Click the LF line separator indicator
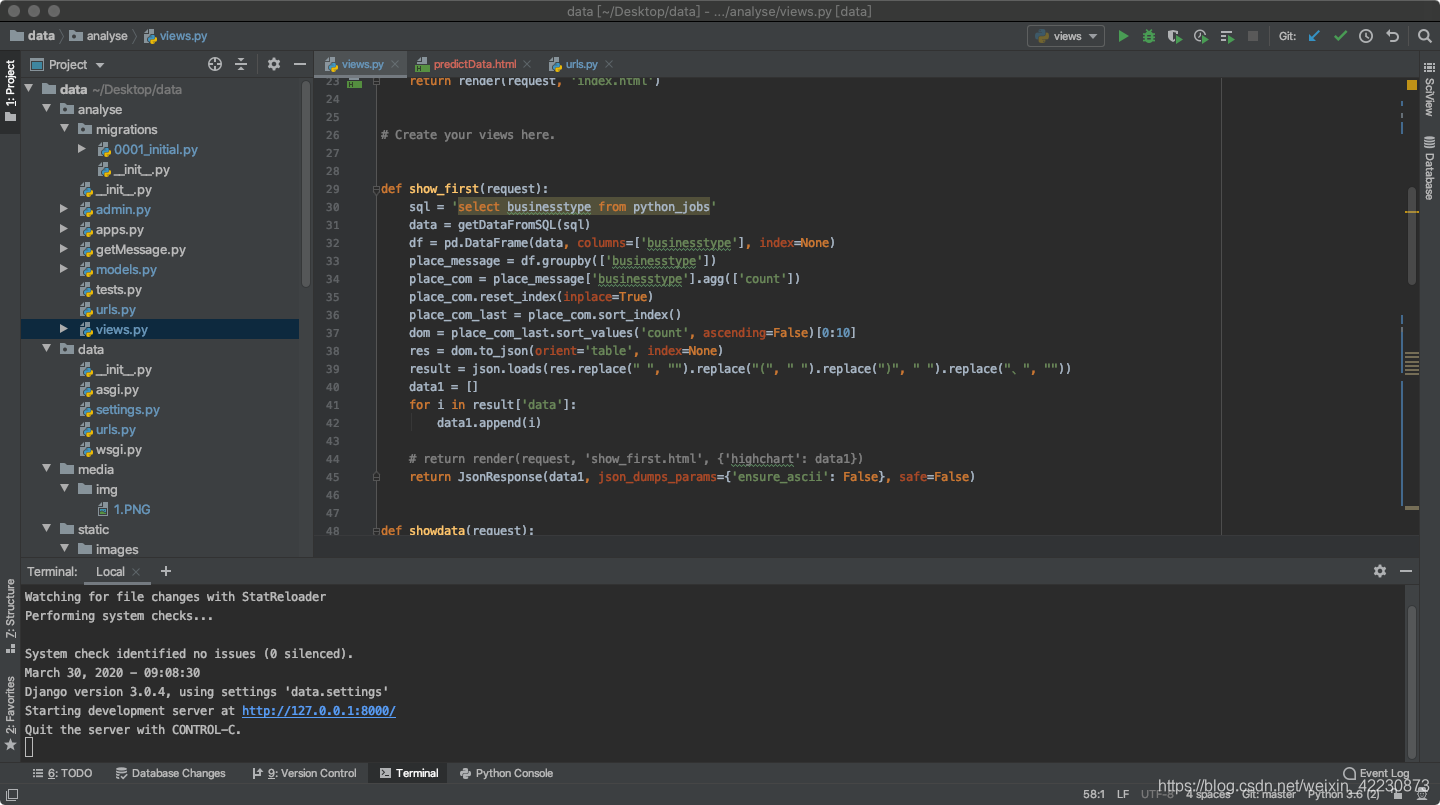Screen dimensions: 1440x805 (x=1123, y=794)
